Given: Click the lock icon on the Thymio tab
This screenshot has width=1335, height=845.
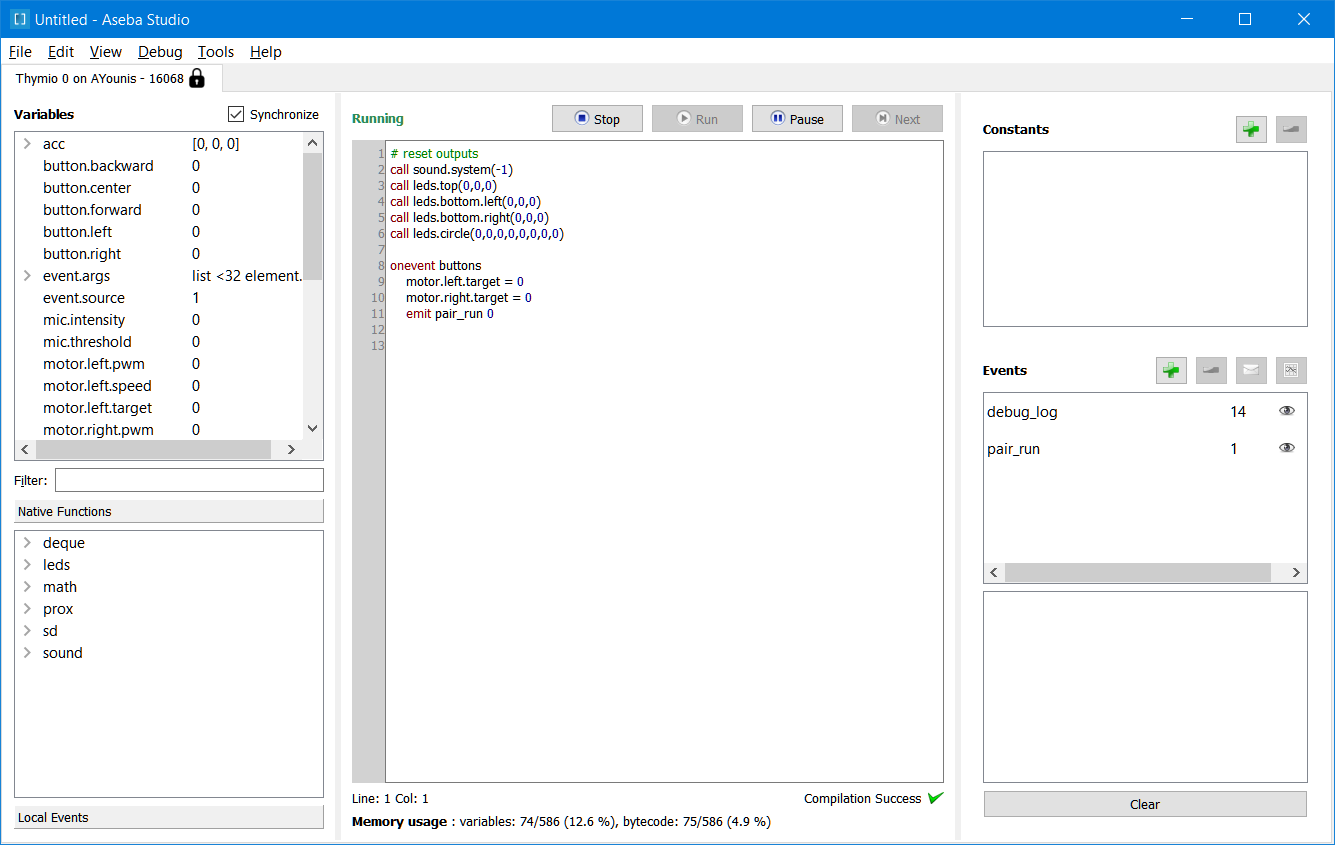Looking at the screenshot, I should click(196, 78).
